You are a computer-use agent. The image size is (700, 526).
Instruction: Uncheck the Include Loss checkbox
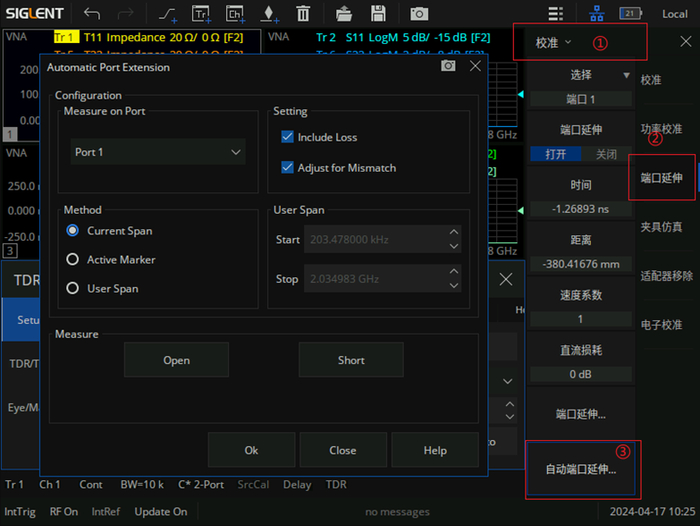coord(288,137)
